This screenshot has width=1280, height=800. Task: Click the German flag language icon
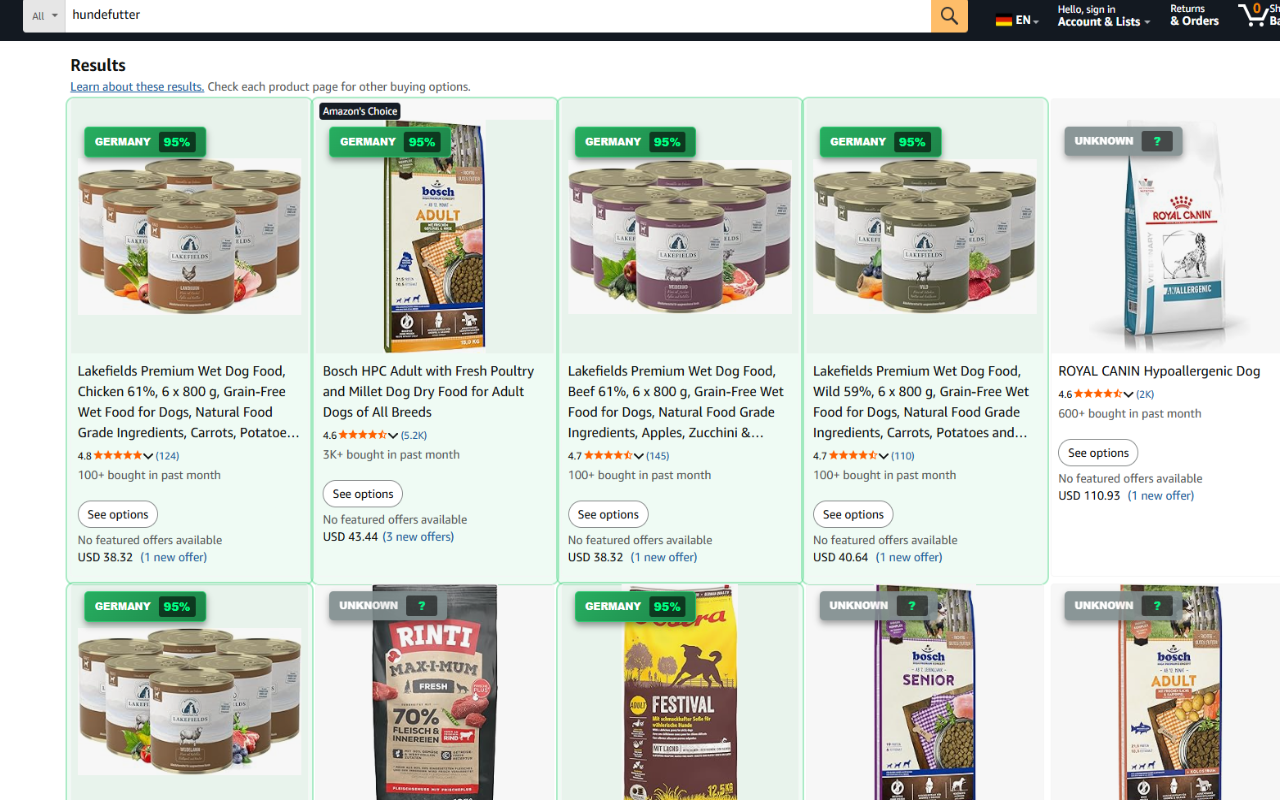(x=1004, y=20)
